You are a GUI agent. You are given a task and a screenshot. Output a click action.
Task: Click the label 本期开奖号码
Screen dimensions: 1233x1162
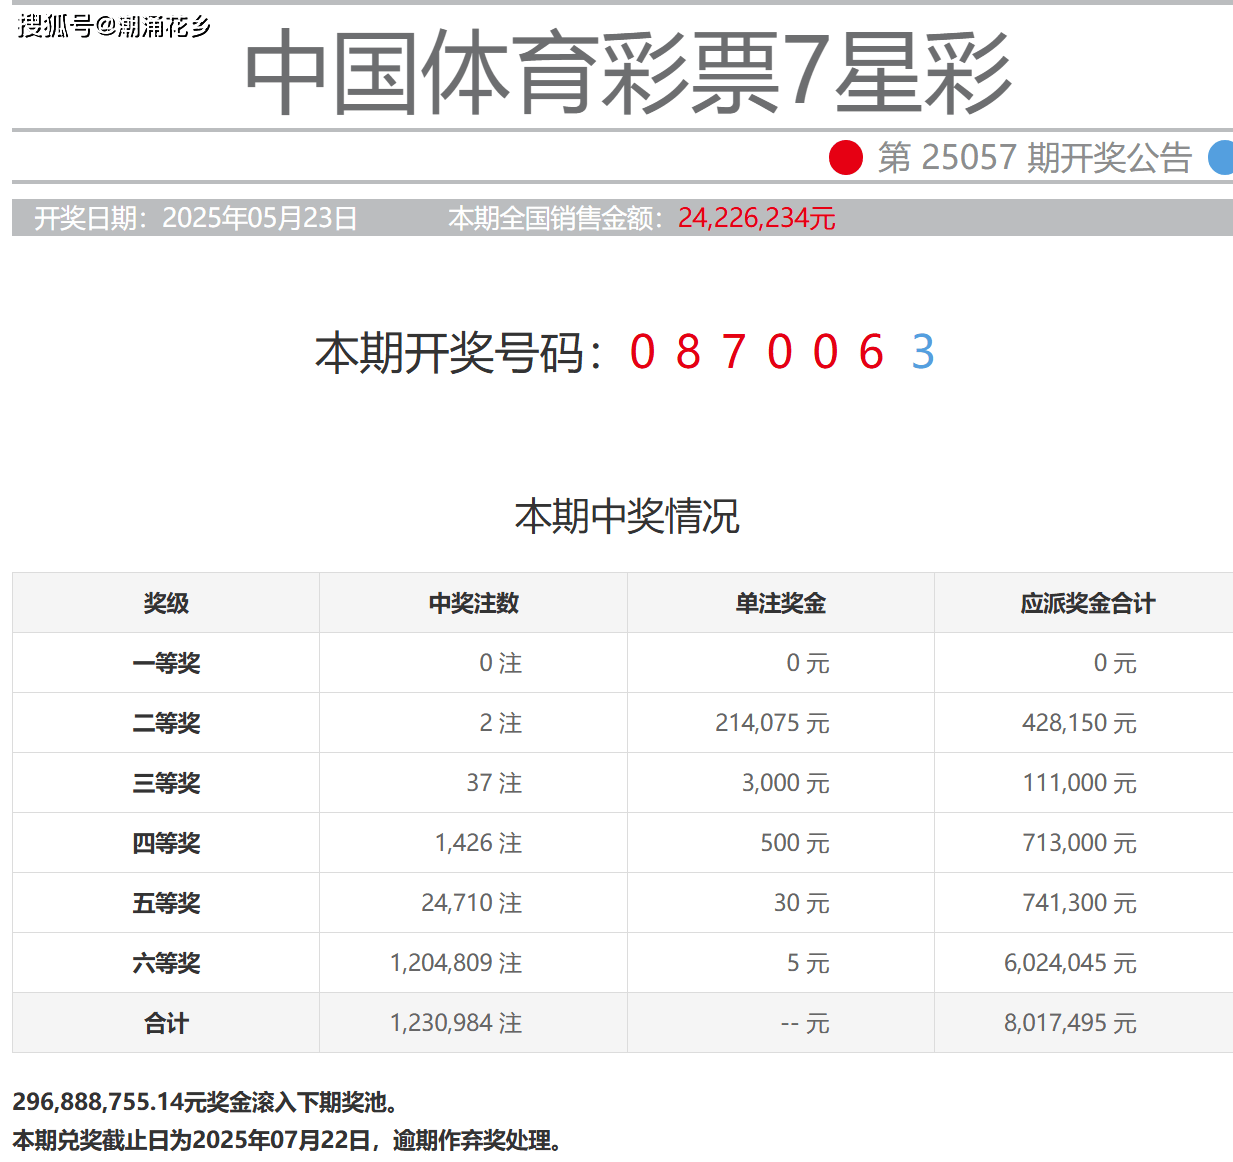pyautogui.click(x=449, y=352)
